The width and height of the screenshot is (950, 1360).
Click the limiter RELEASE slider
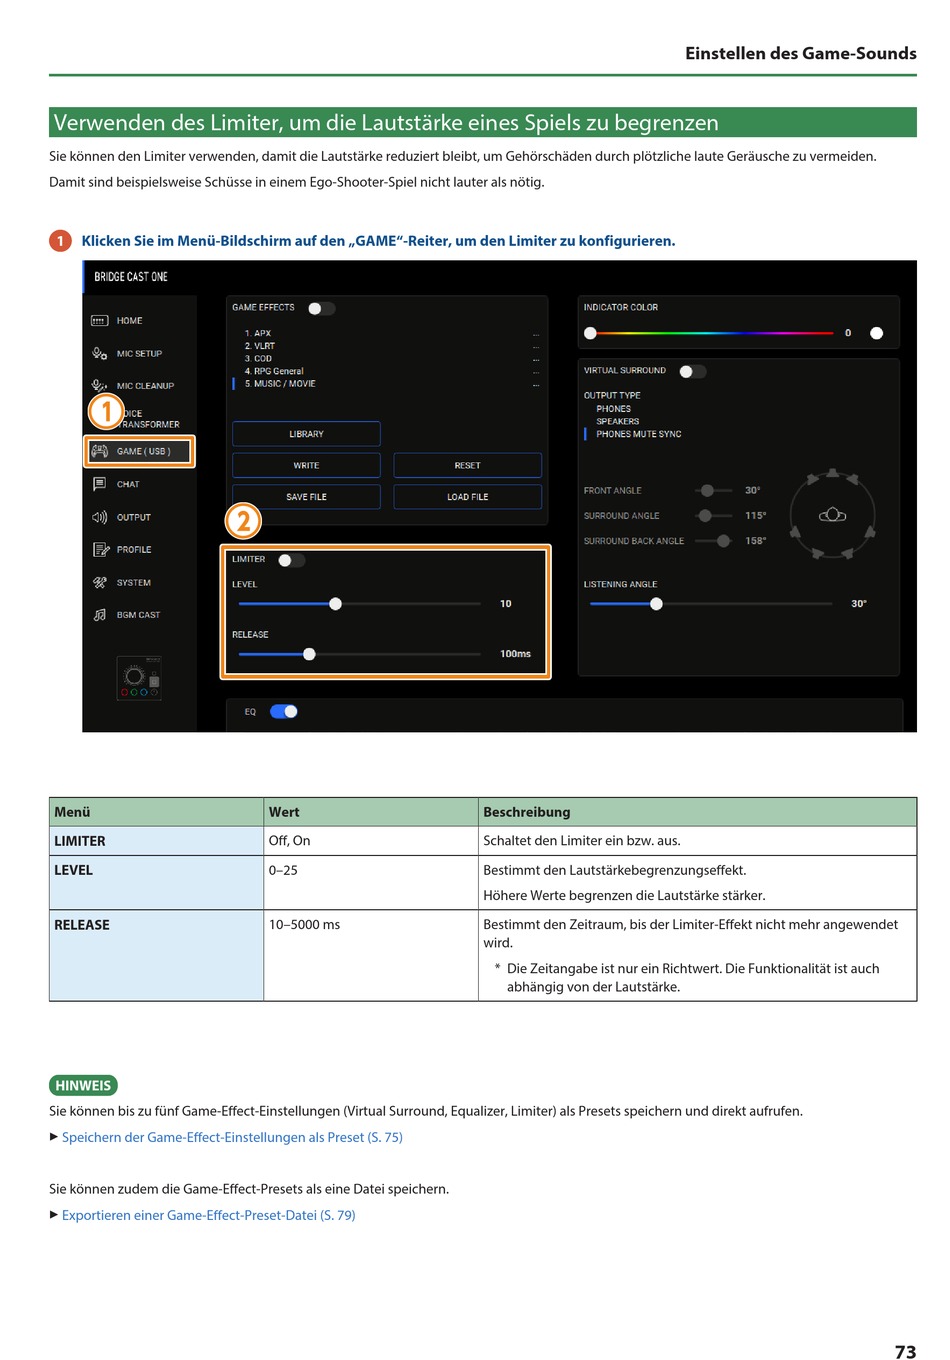pyautogui.click(x=360, y=654)
